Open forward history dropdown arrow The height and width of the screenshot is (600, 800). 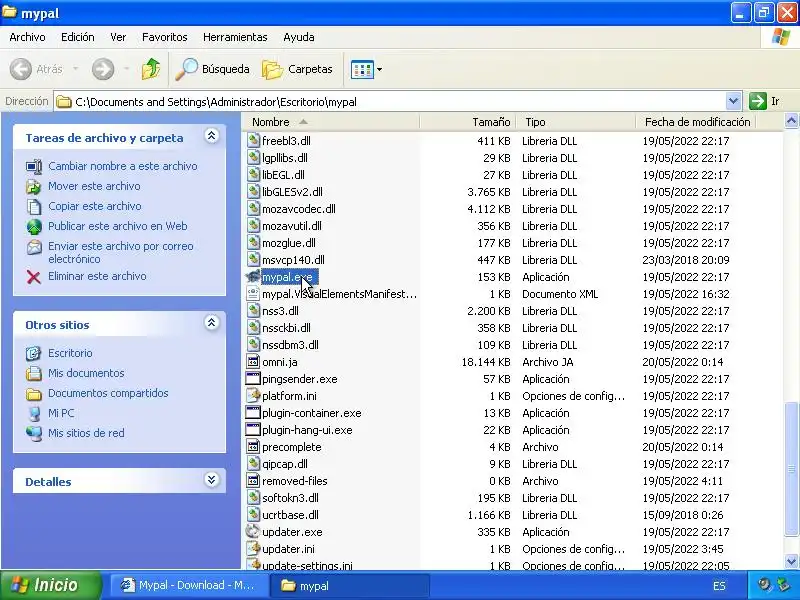(127, 69)
